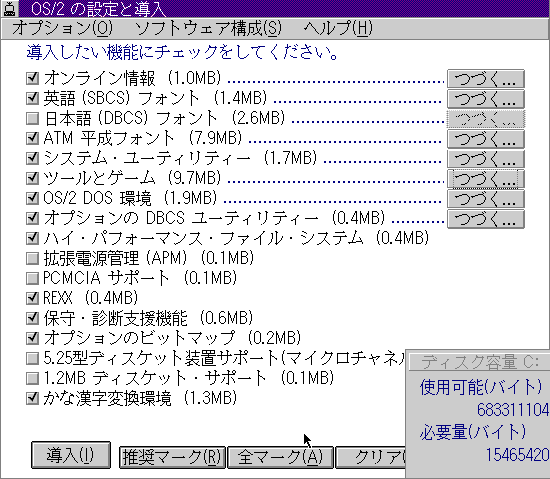Click the 導入(I) install button

click(71, 455)
